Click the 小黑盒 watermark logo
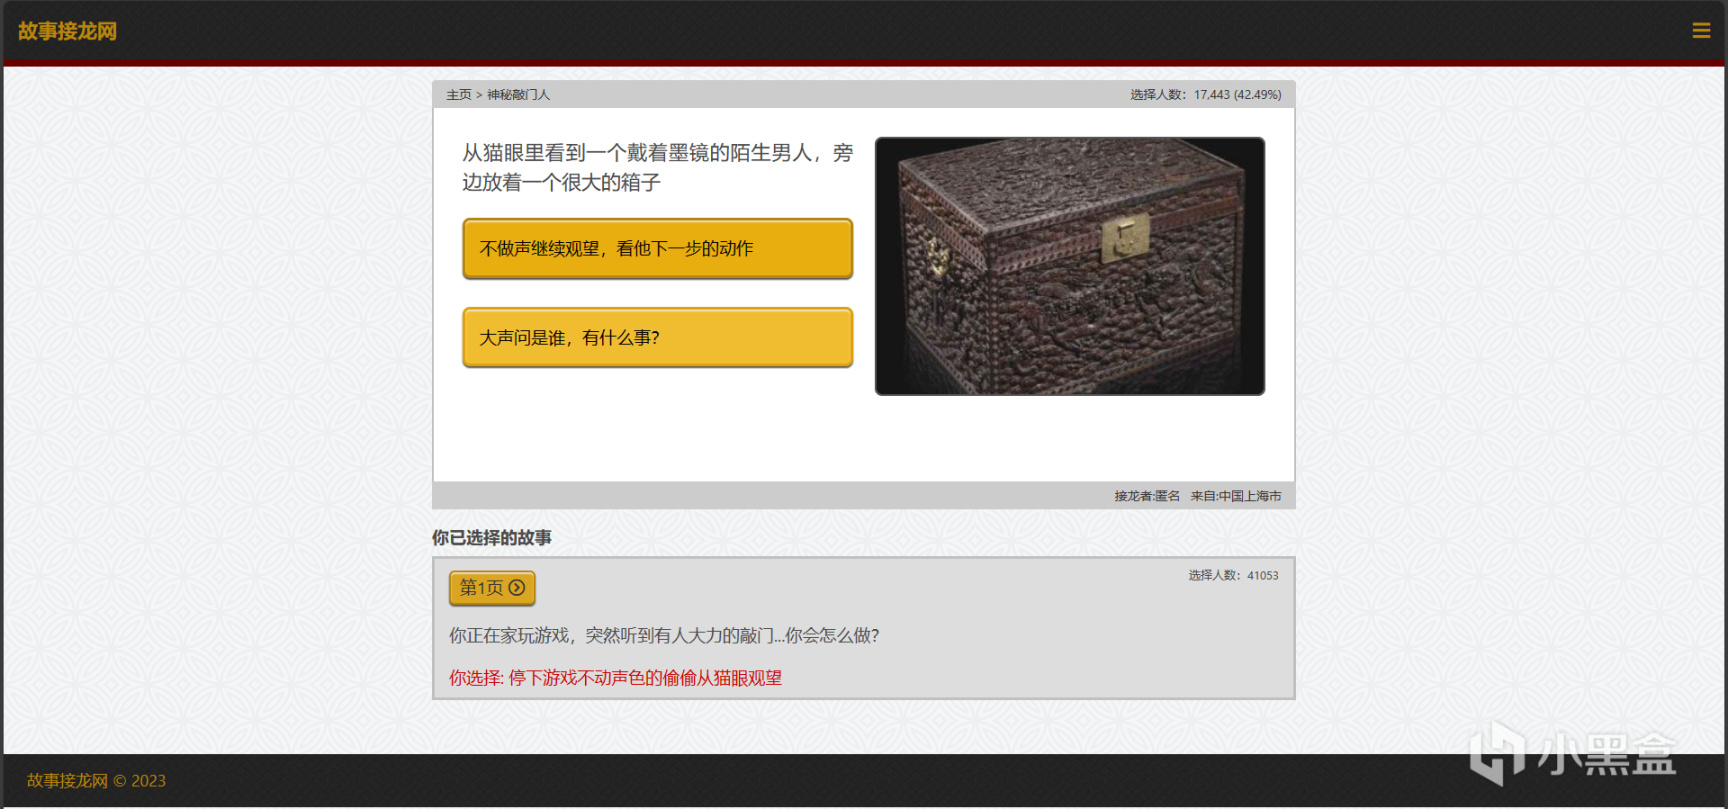The height and width of the screenshot is (809, 1728). 1572,753
